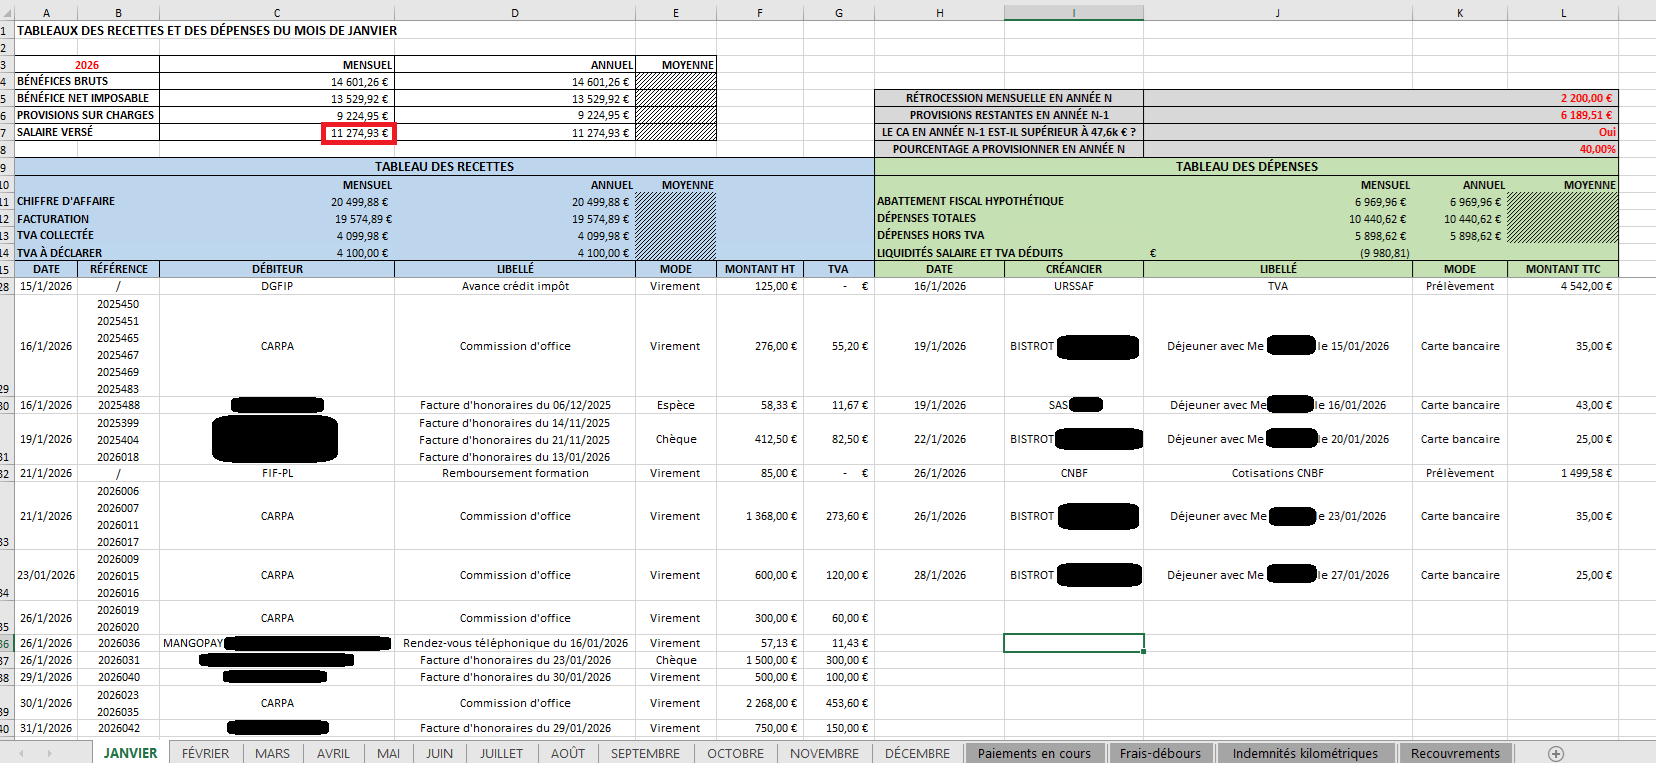The image size is (1656, 763).
Task: Switch to the FÉVRIER sheet tab
Action: (205, 754)
